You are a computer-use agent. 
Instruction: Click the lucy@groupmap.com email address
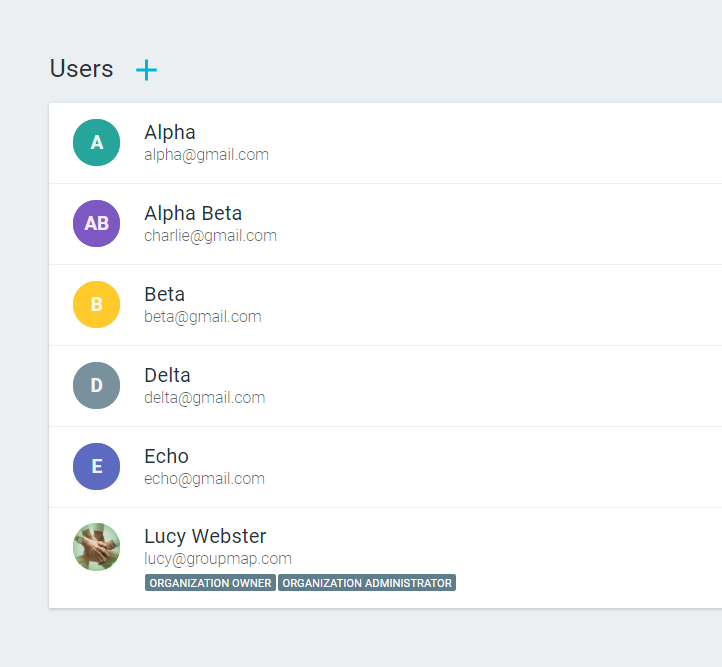click(218, 559)
